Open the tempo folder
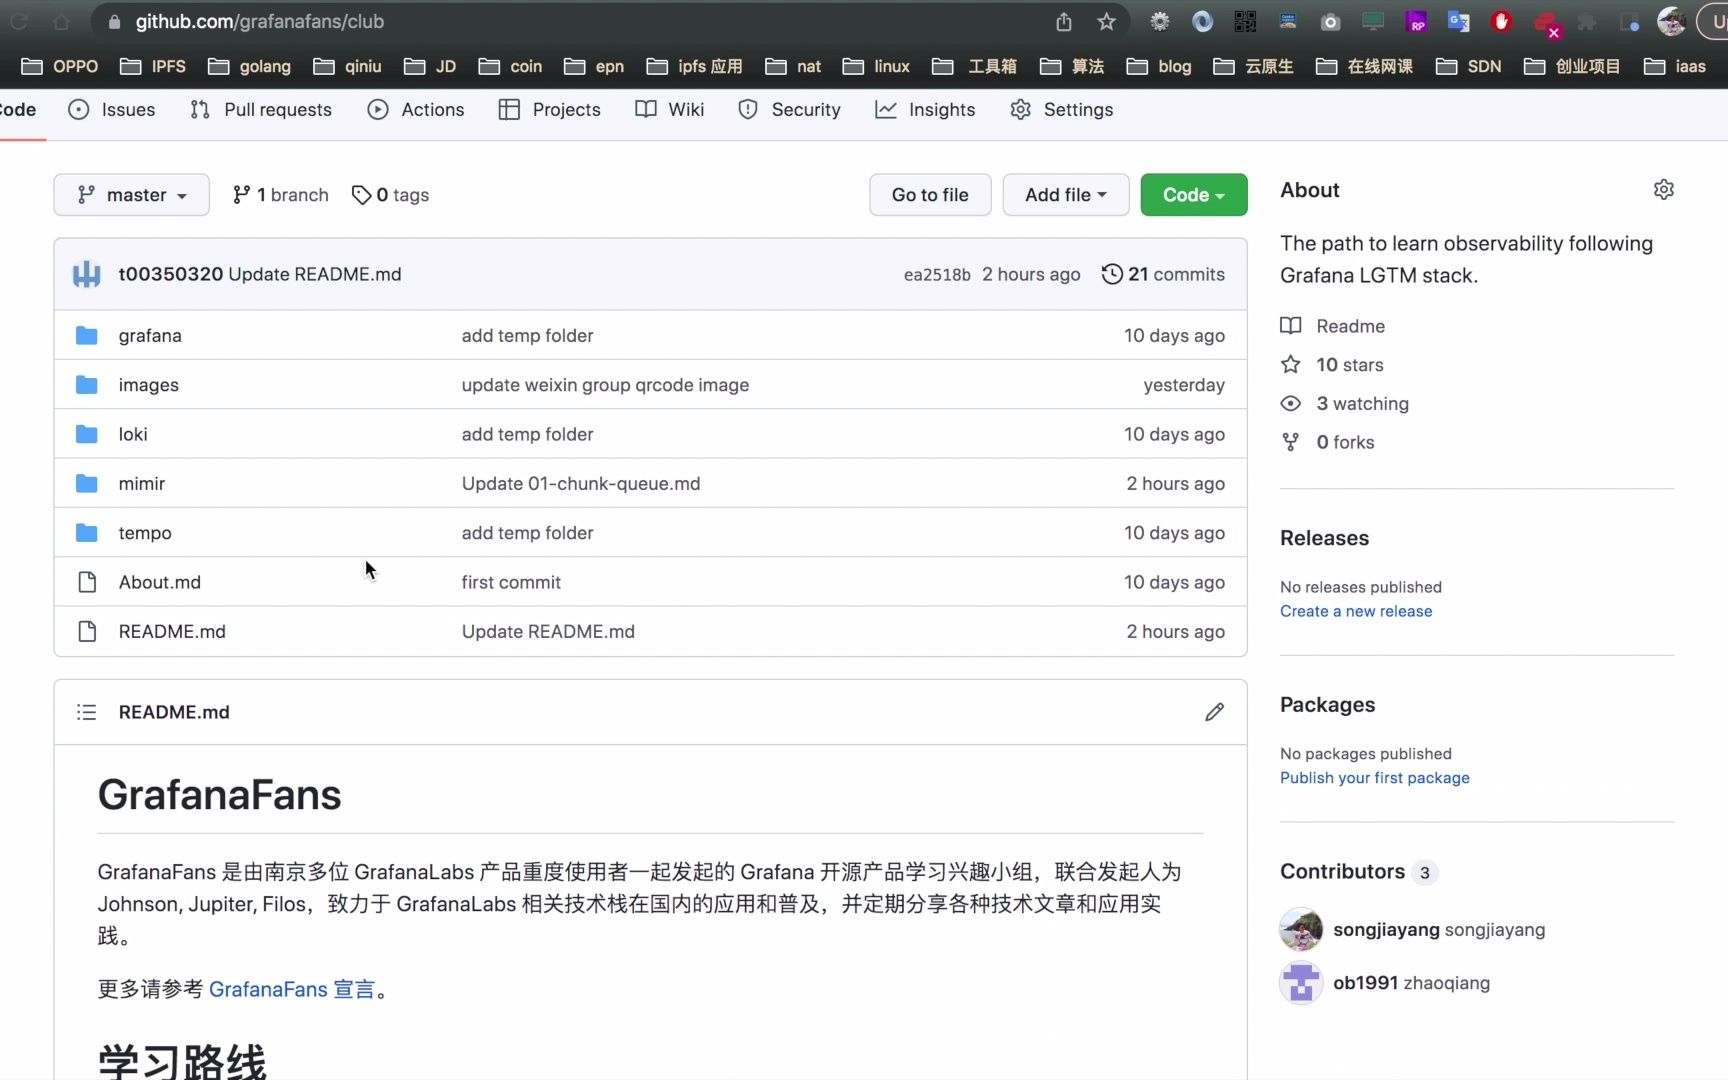Screen dimensions: 1728x1080 [x=145, y=533]
